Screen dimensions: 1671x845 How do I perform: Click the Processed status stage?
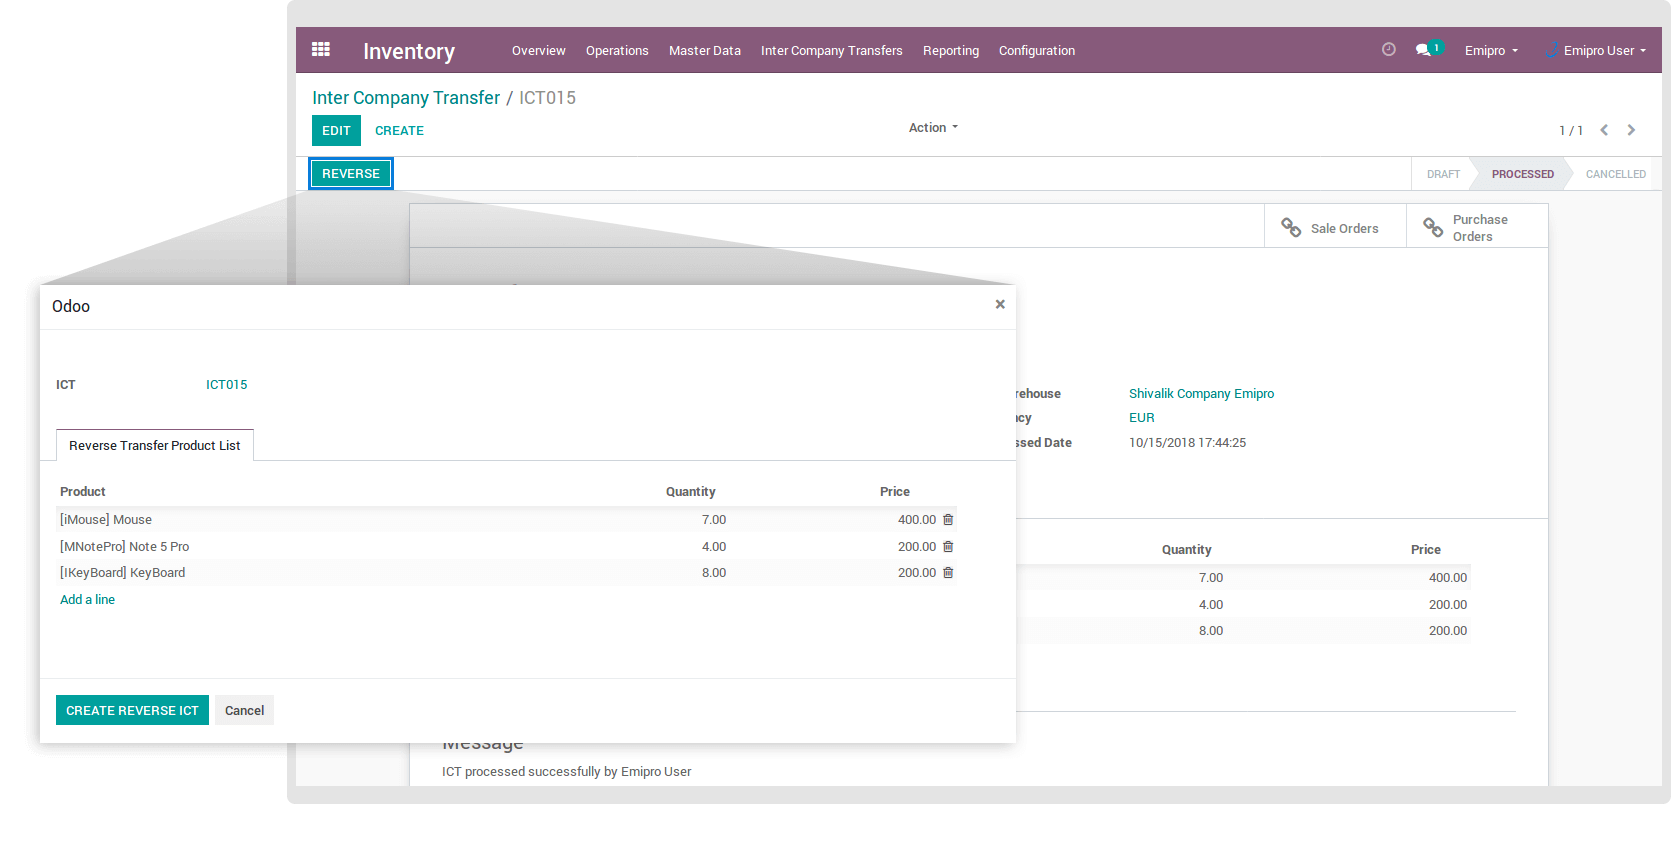click(1522, 174)
